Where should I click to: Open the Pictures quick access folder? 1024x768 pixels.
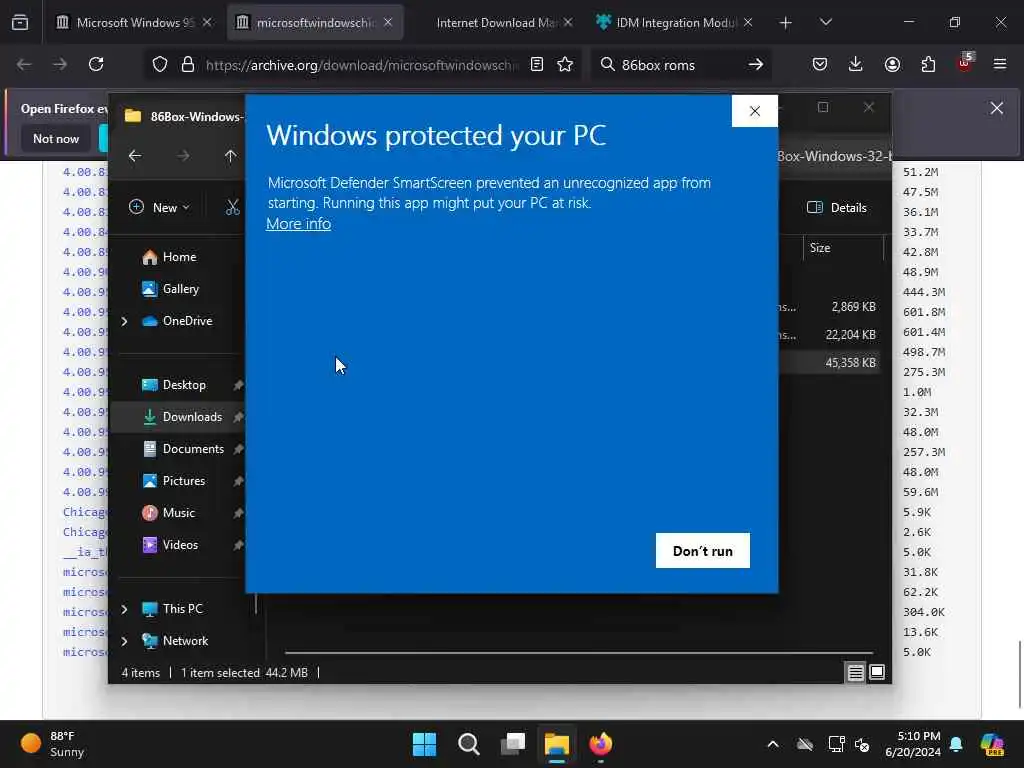(174, 481)
